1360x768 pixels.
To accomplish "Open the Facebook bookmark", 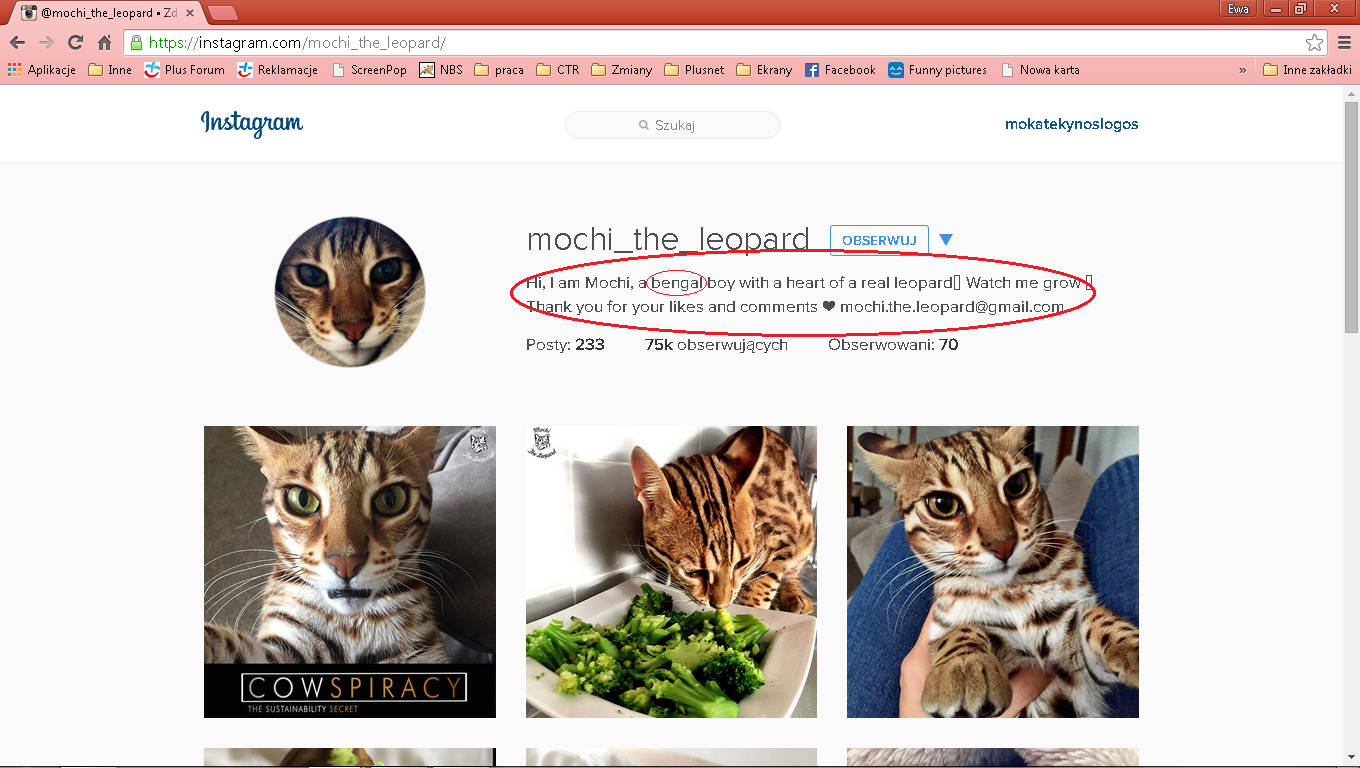I will click(839, 70).
